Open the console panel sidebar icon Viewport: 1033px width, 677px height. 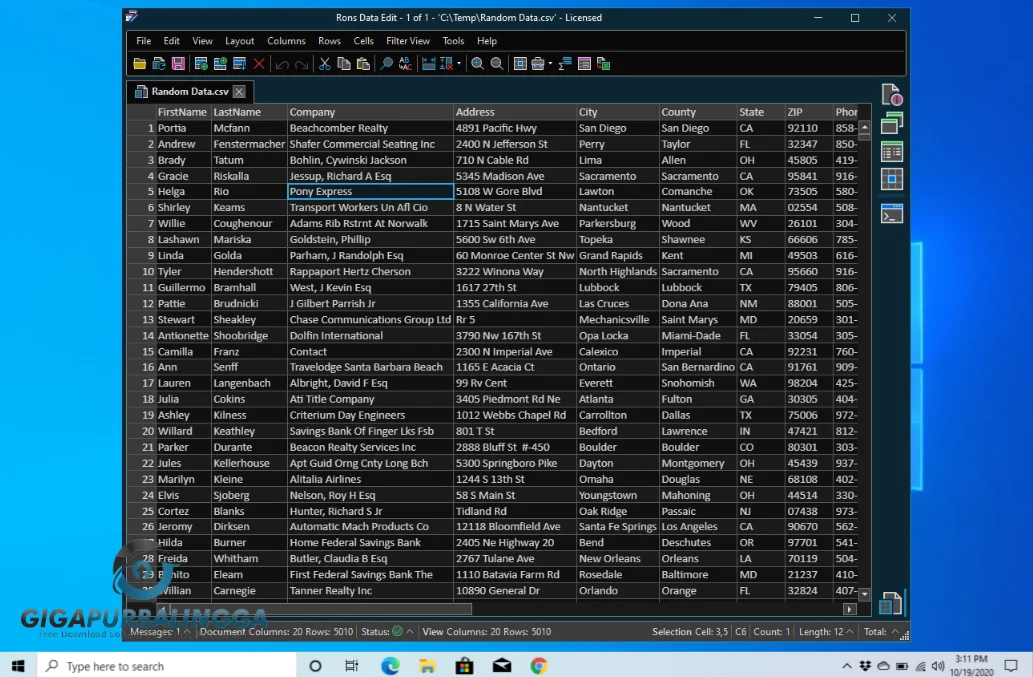point(891,214)
